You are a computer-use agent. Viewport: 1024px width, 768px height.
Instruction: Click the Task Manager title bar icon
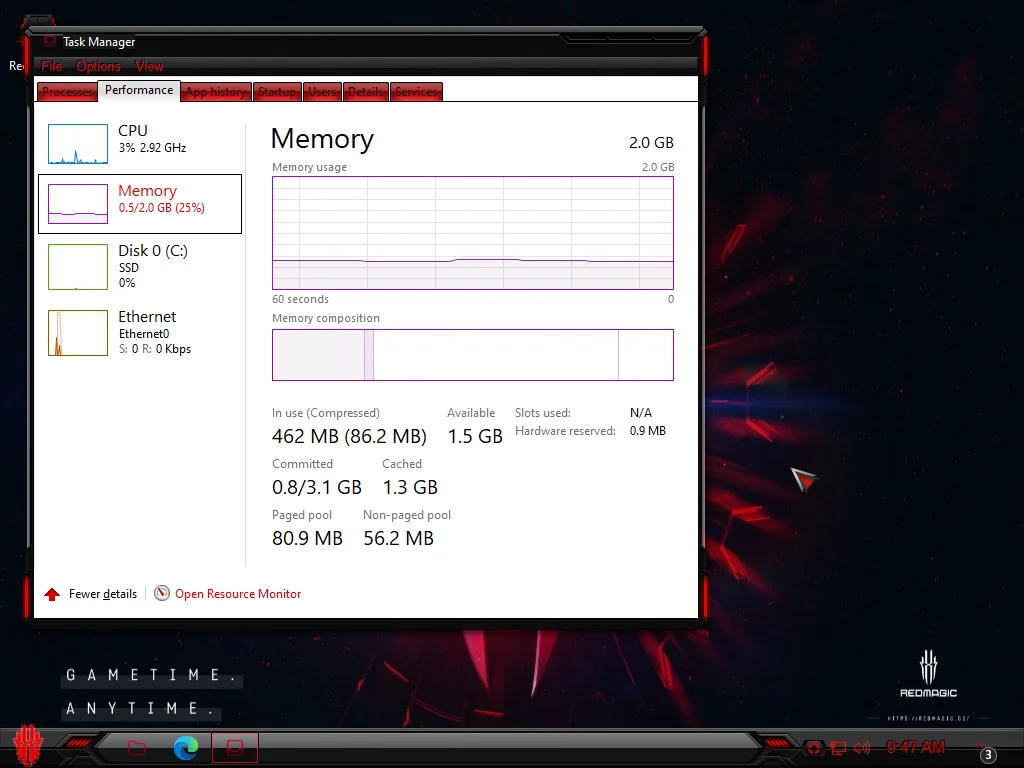tap(50, 41)
